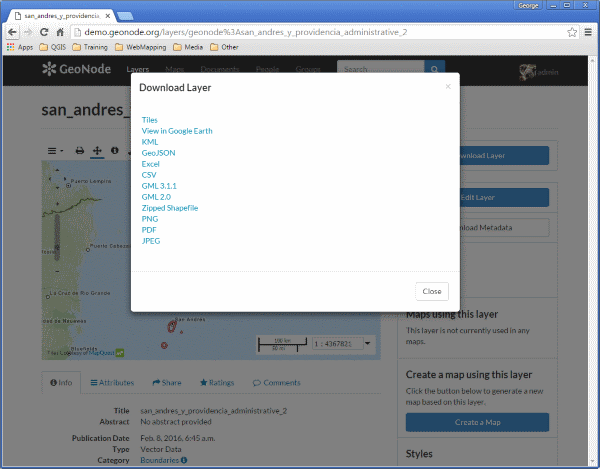Open the QGIS bookmarks folder
Screen dimensions: 600x469
tap(53, 47)
